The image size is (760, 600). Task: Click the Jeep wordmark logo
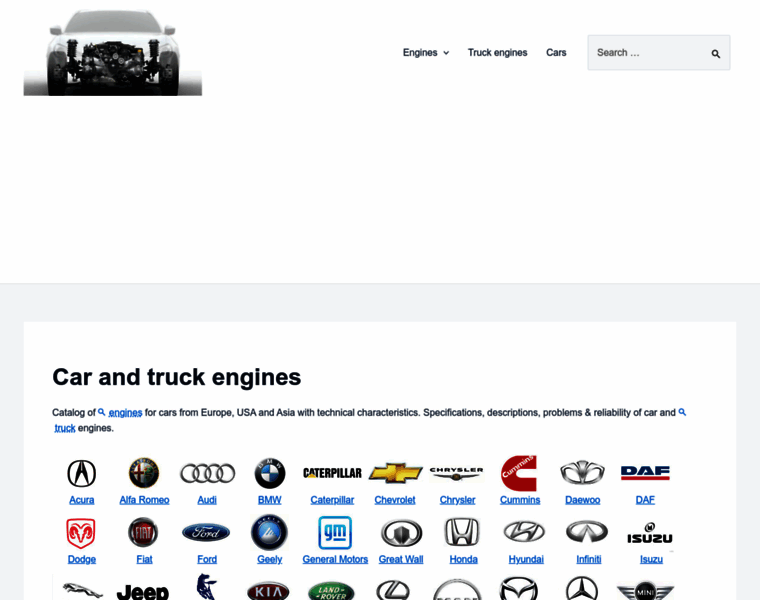[x=143, y=592]
